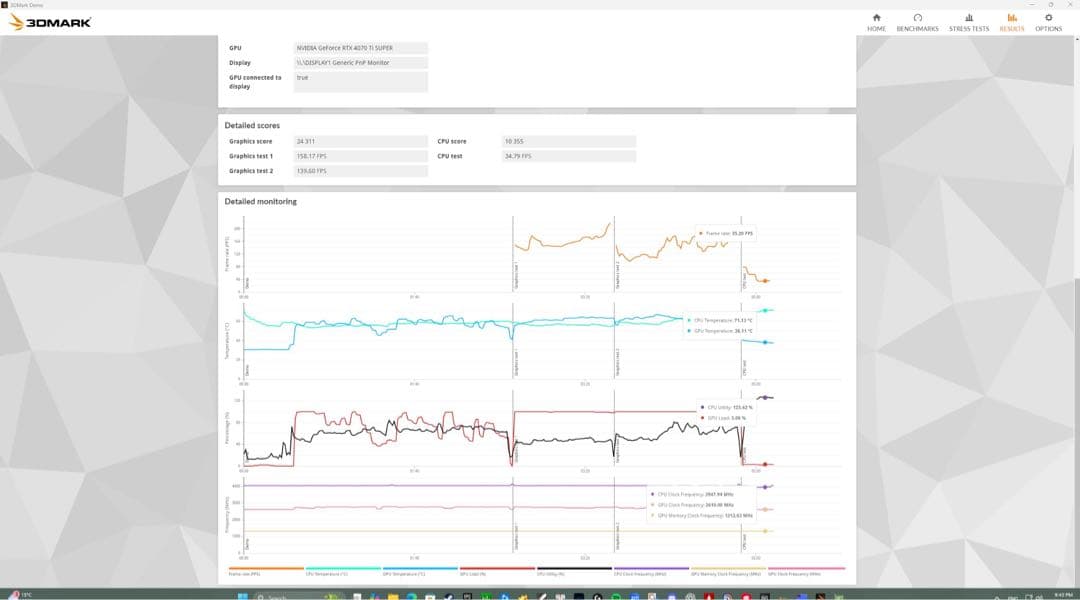The width and height of the screenshot is (1080, 600).
Task: Open the Options gear
Action: coord(1048,22)
